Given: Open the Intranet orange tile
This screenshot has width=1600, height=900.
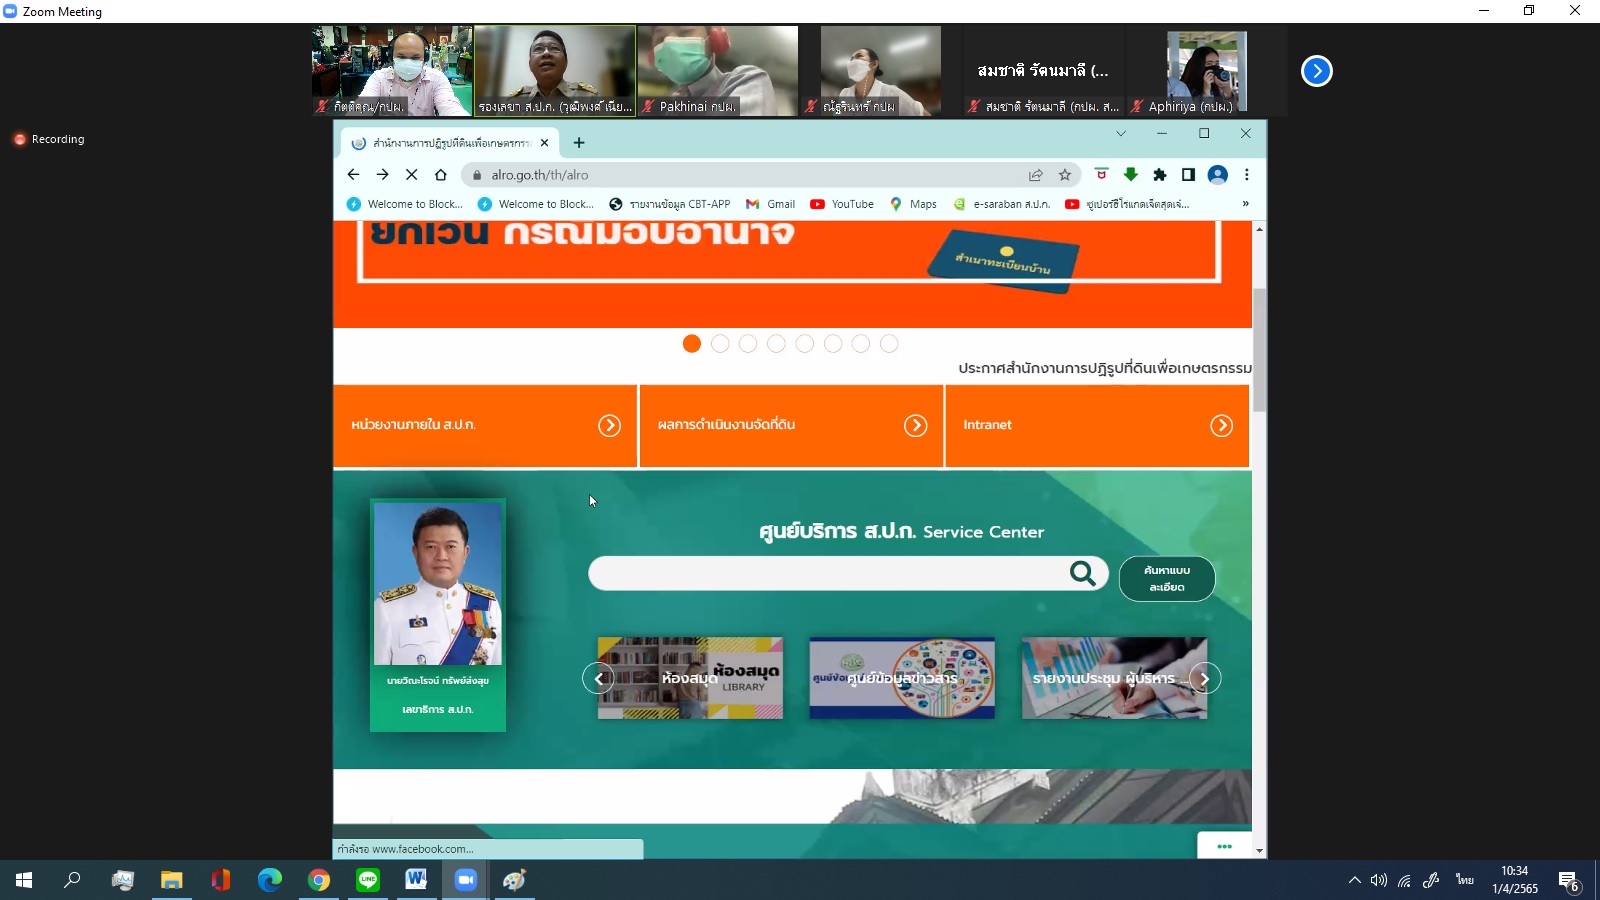Looking at the screenshot, I should pos(1097,426).
